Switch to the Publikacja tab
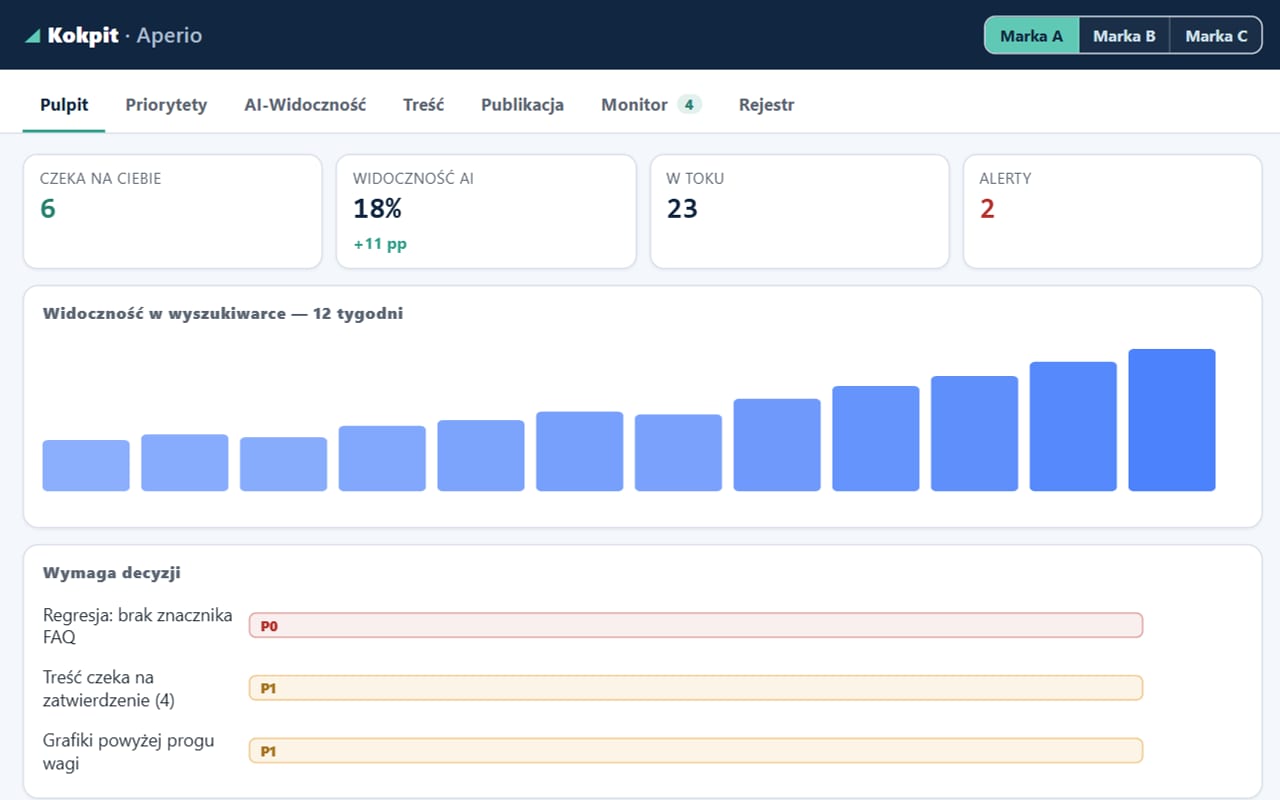 (522, 104)
